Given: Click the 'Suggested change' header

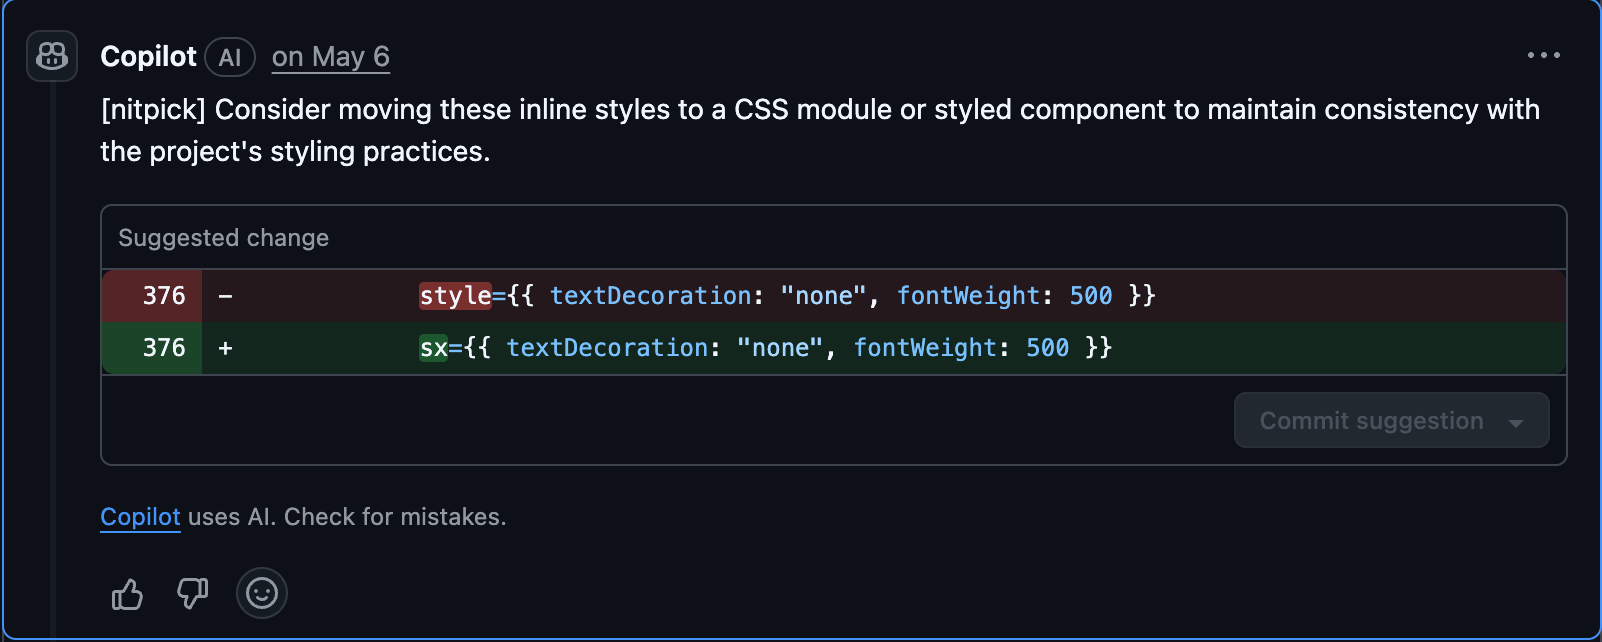Looking at the screenshot, I should [223, 238].
